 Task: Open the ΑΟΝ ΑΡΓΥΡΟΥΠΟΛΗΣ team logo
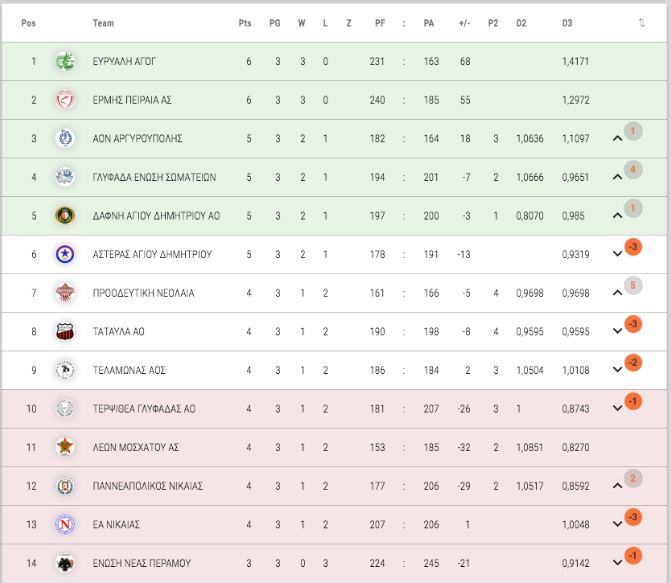click(65, 138)
